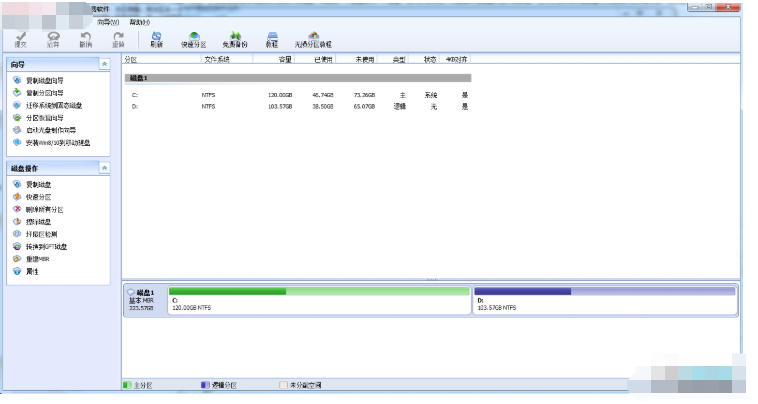Collapse the 磁盘操作 panel with its chevron
Viewport: 758px width, 404px height.
(x=105, y=168)
